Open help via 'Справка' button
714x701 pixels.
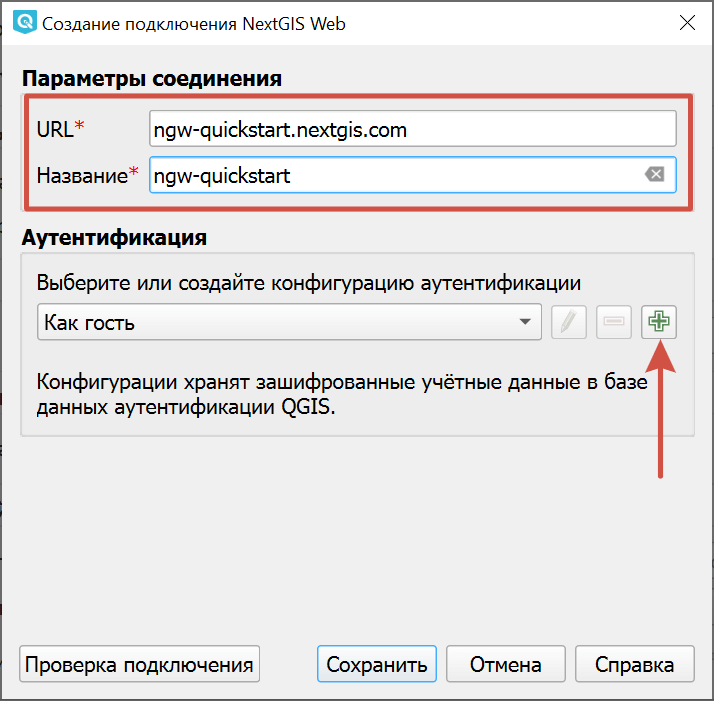[x=635, y=664]
